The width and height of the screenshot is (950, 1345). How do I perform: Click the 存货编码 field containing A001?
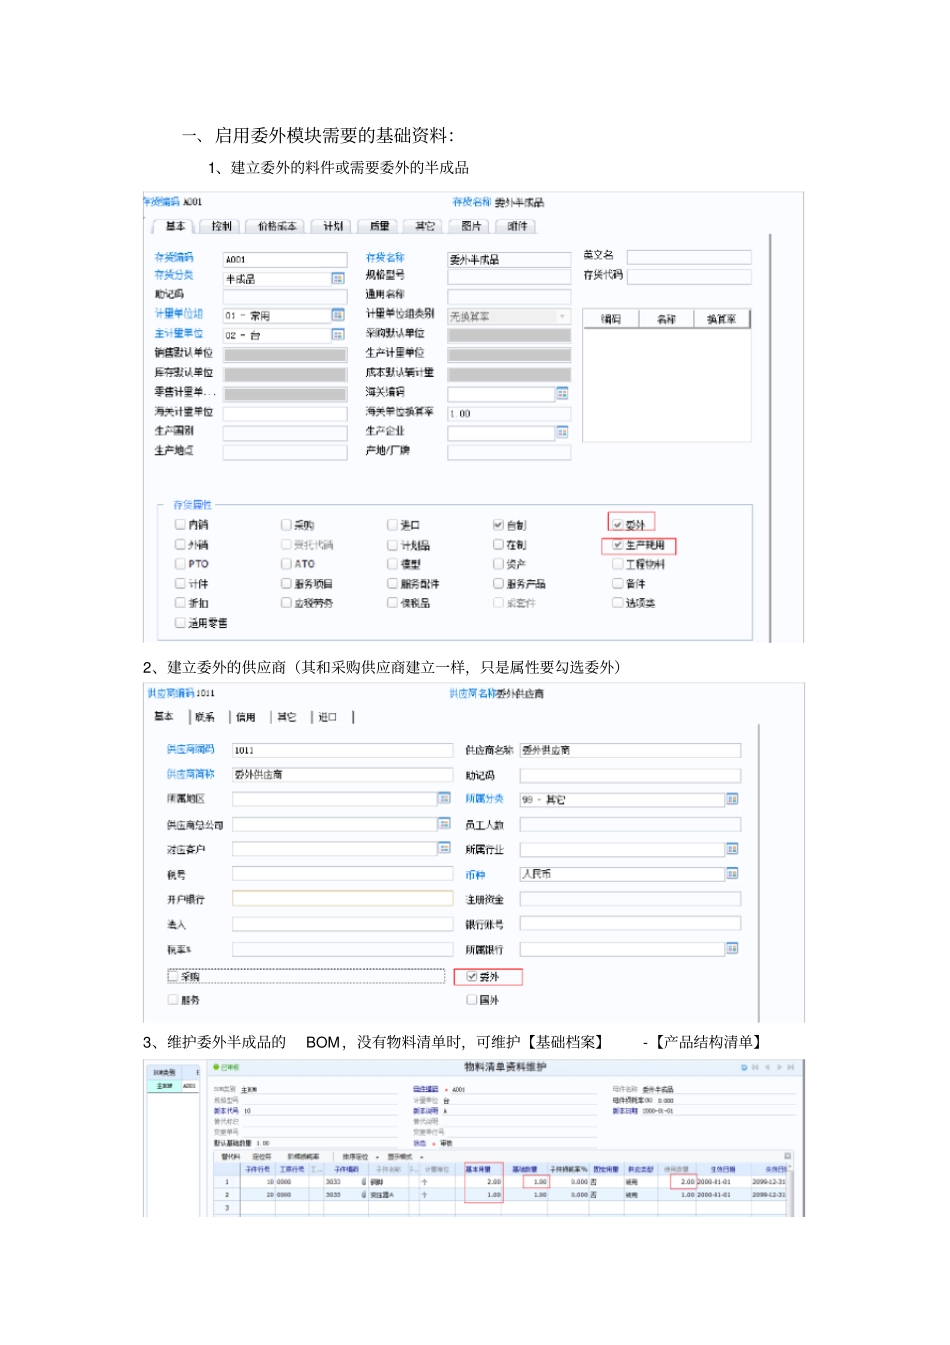[x=285, y=259]
